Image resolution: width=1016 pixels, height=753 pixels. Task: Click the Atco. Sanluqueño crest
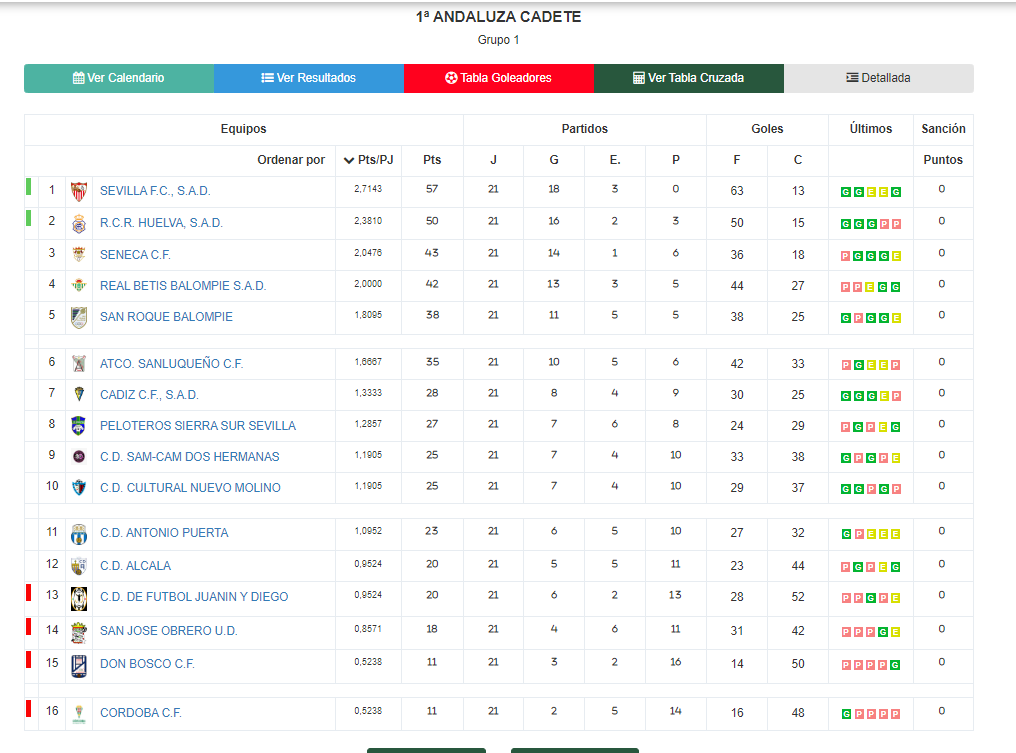click(79, 364)
